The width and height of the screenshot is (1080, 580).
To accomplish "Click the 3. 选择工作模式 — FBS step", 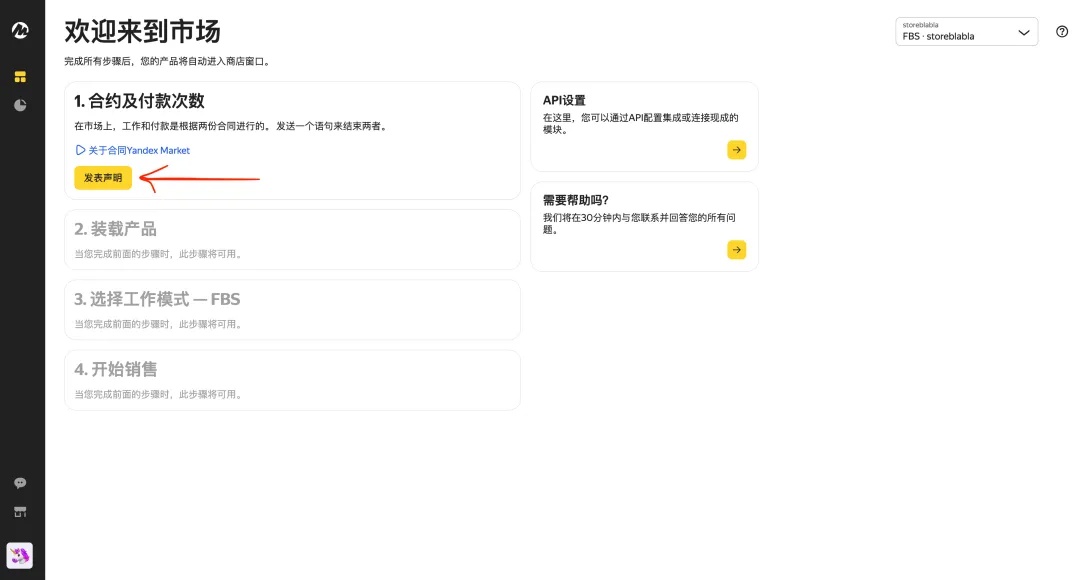I will point(292,309).
